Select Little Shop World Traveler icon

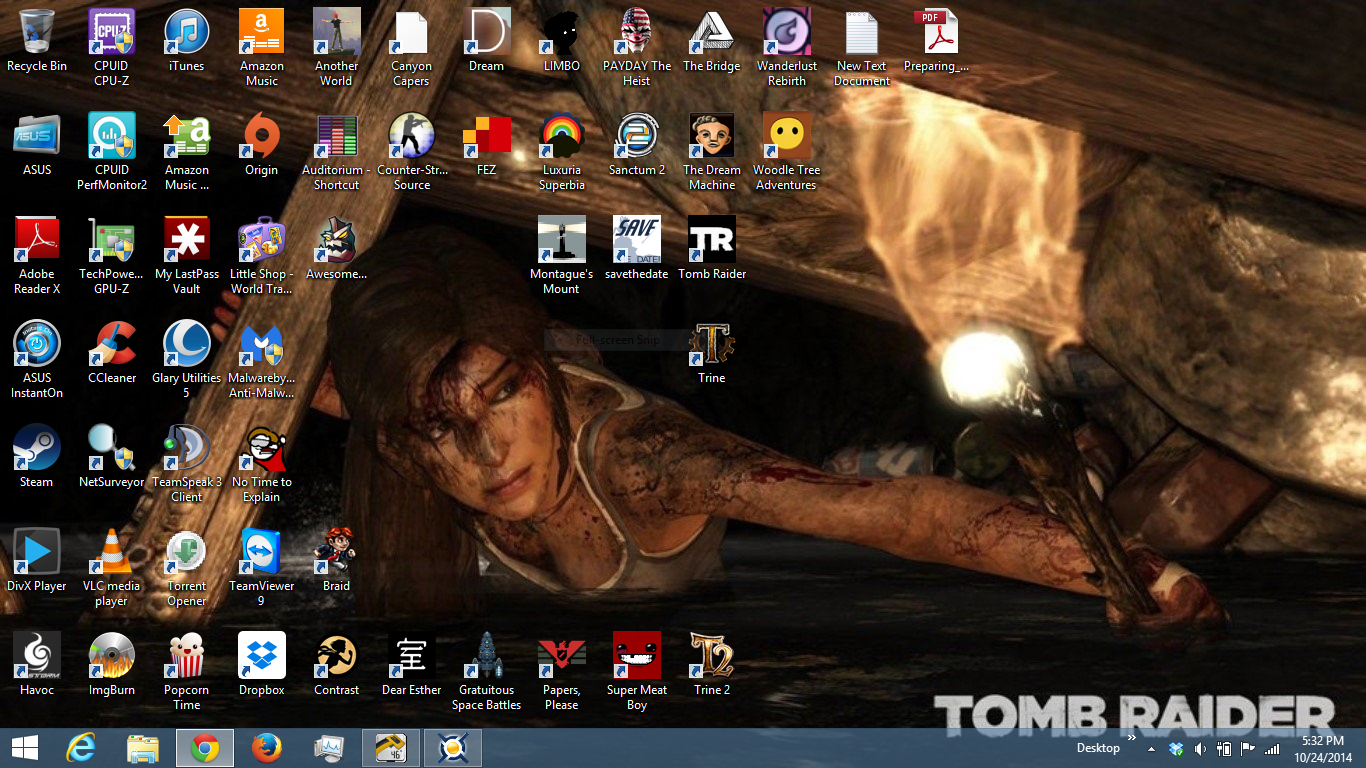[262, 240]
